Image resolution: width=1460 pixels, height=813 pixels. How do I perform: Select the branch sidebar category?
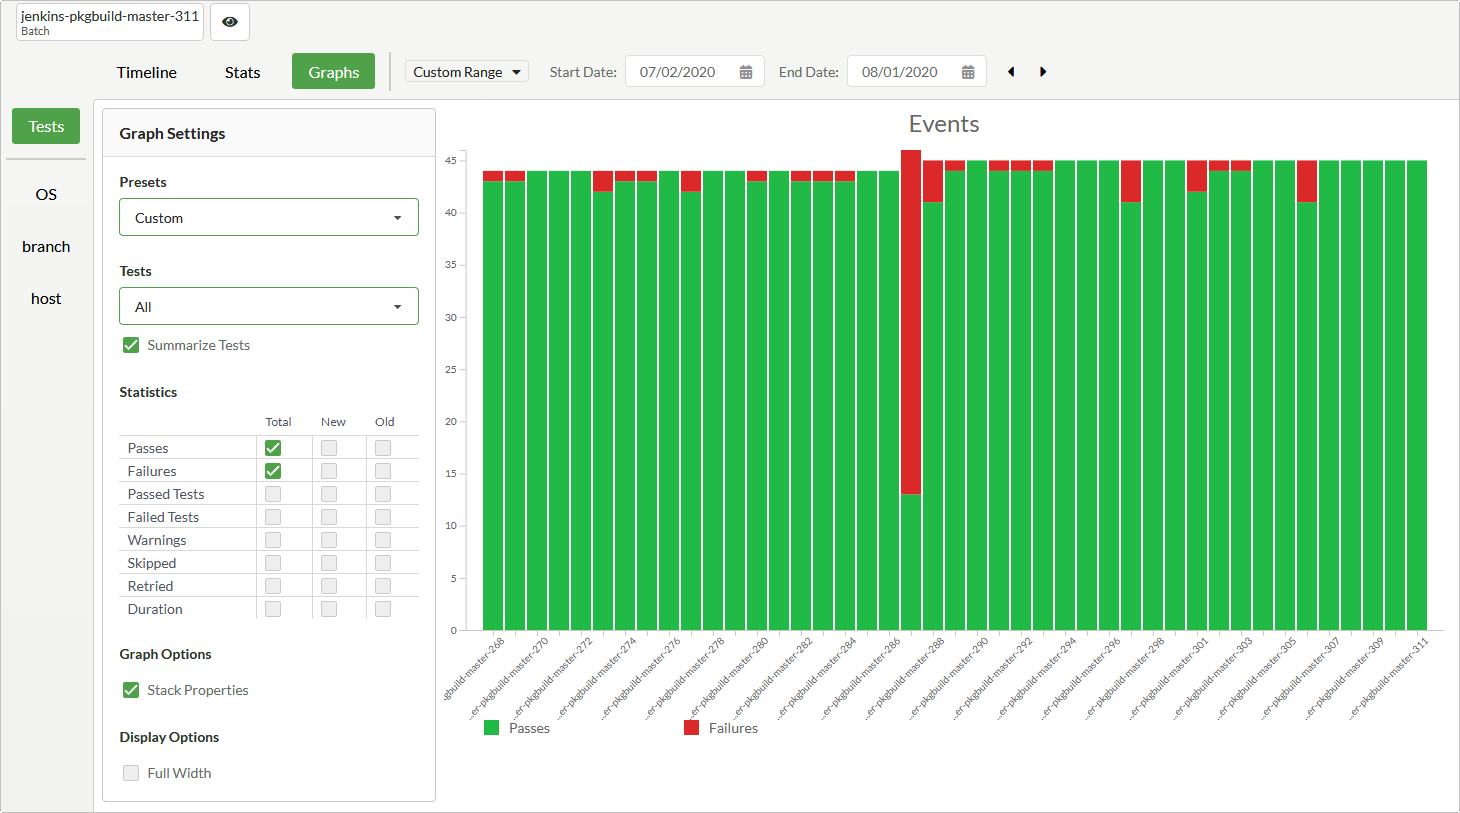pyautogui.click(x=46, y=247)
